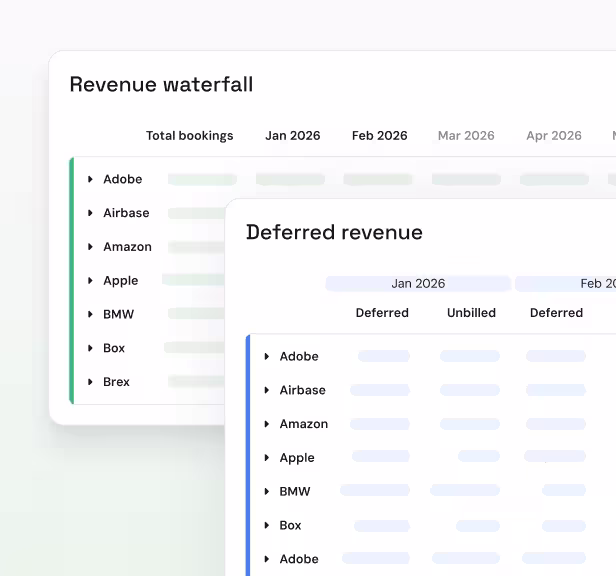The width and height of the screenshot is (616, 576).
Task: Click Box name in Revenue waterfall
Action: click(x=114, y=348)
